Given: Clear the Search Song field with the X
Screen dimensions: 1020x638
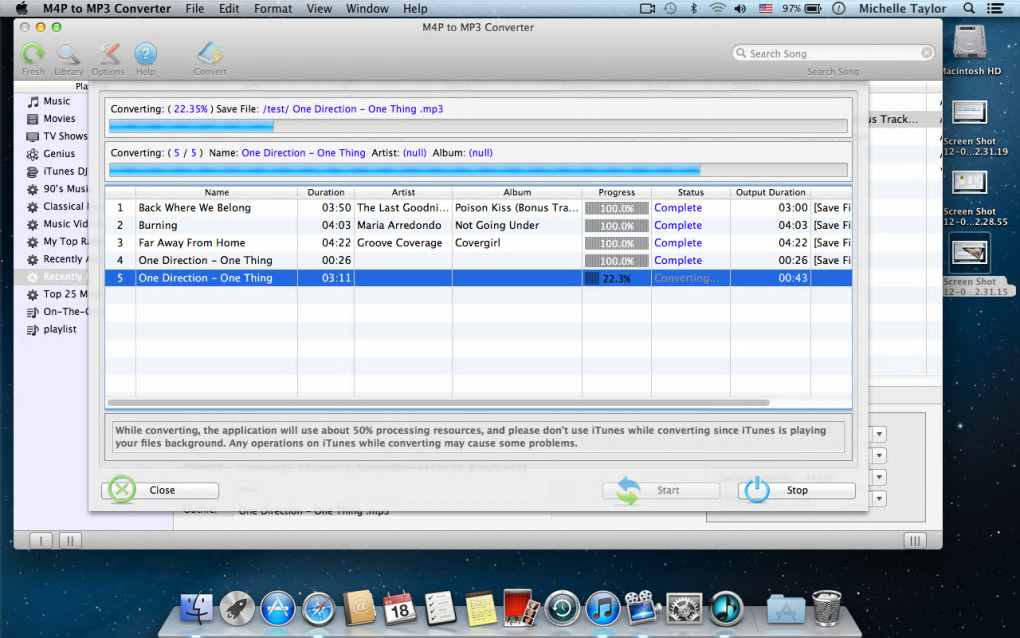Looking at the screenshot, I should [926, 53].
